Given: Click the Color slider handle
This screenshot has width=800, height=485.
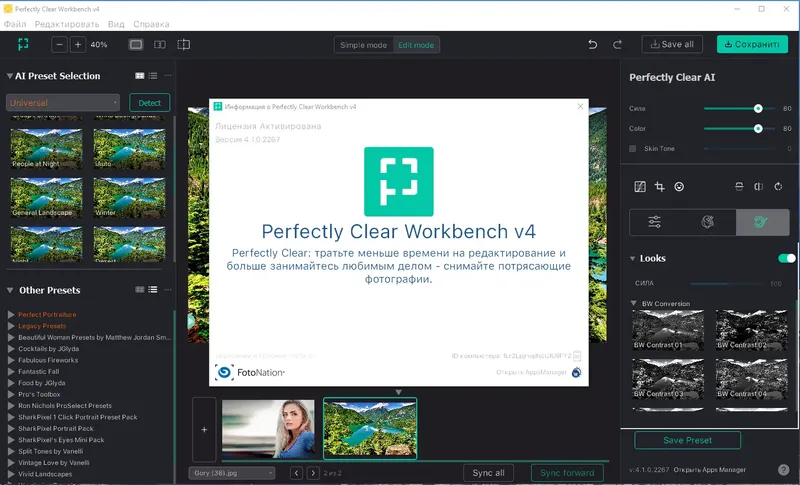Looking at the screenshot, I should pos(758,129).
